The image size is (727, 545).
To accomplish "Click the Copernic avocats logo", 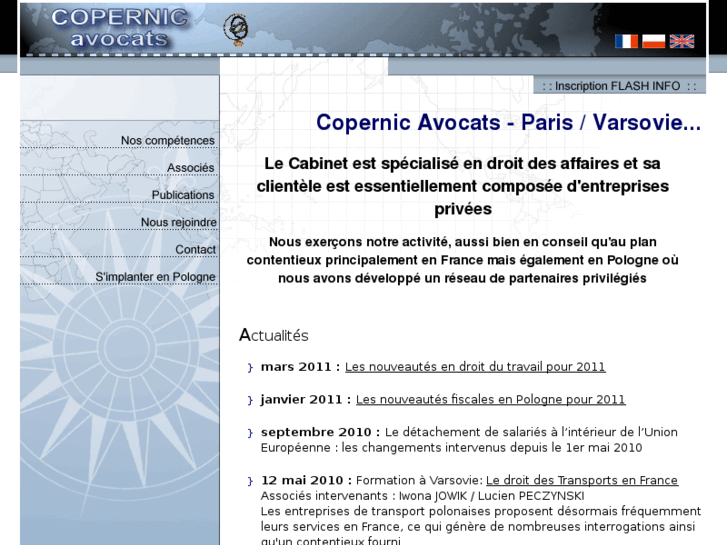I will pyautogui.click(x=119, y=28).
